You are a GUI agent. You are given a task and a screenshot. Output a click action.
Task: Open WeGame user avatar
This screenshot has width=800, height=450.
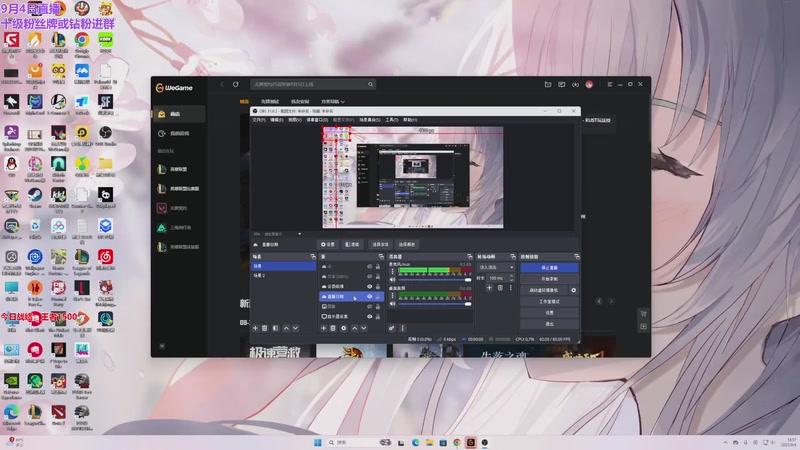pyautogui.click(x=589, y=84)
